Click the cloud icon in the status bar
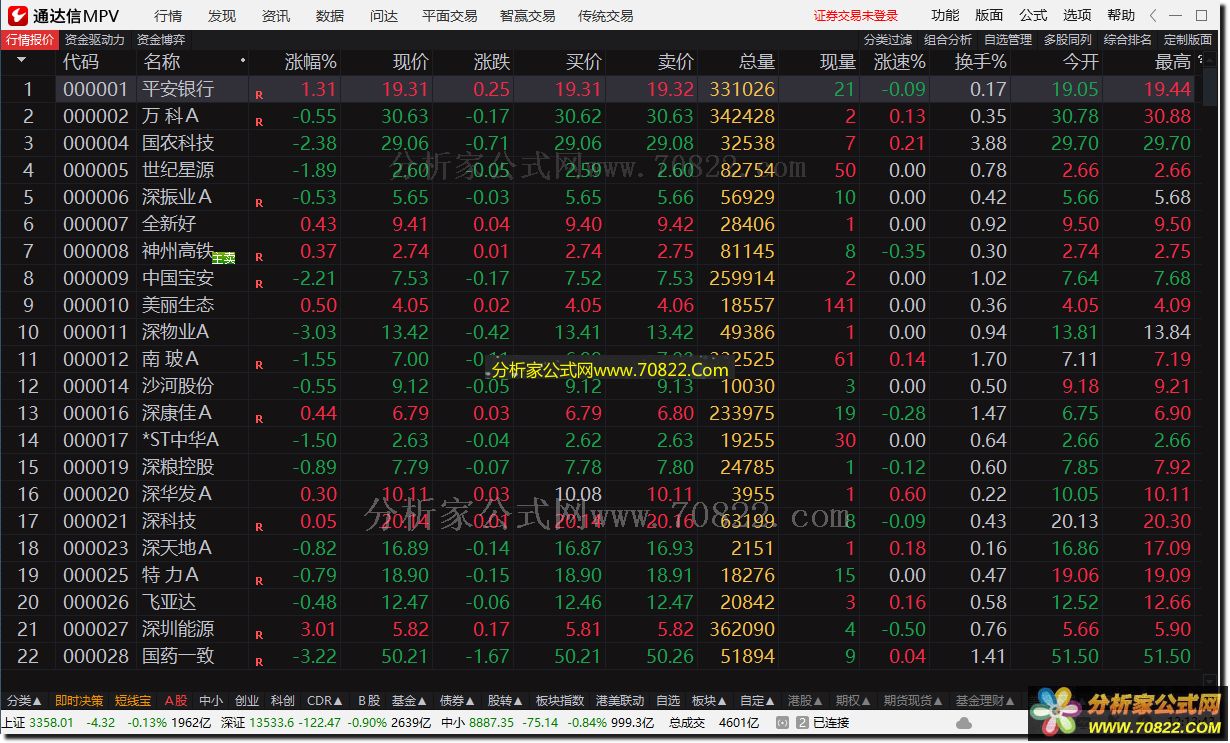The image size is (1230, 743). (x=964, y=723)
